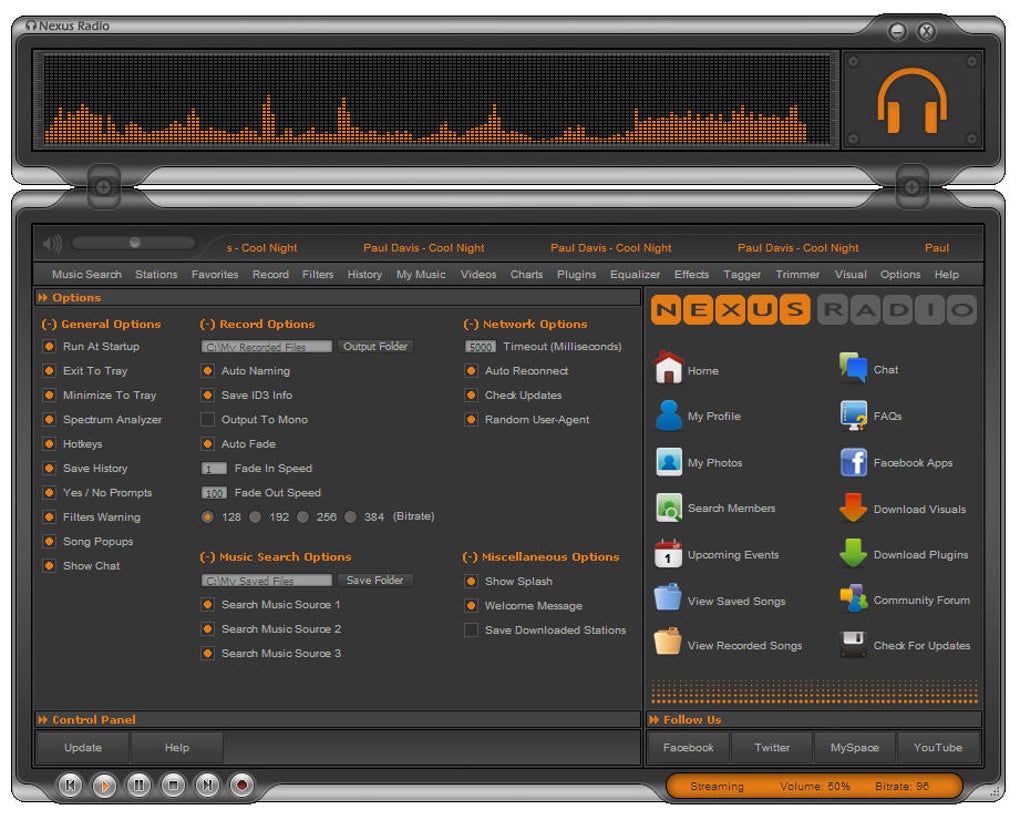Open the Visual tab
This screenshot has height=820, width=1020.
(851, 274)
